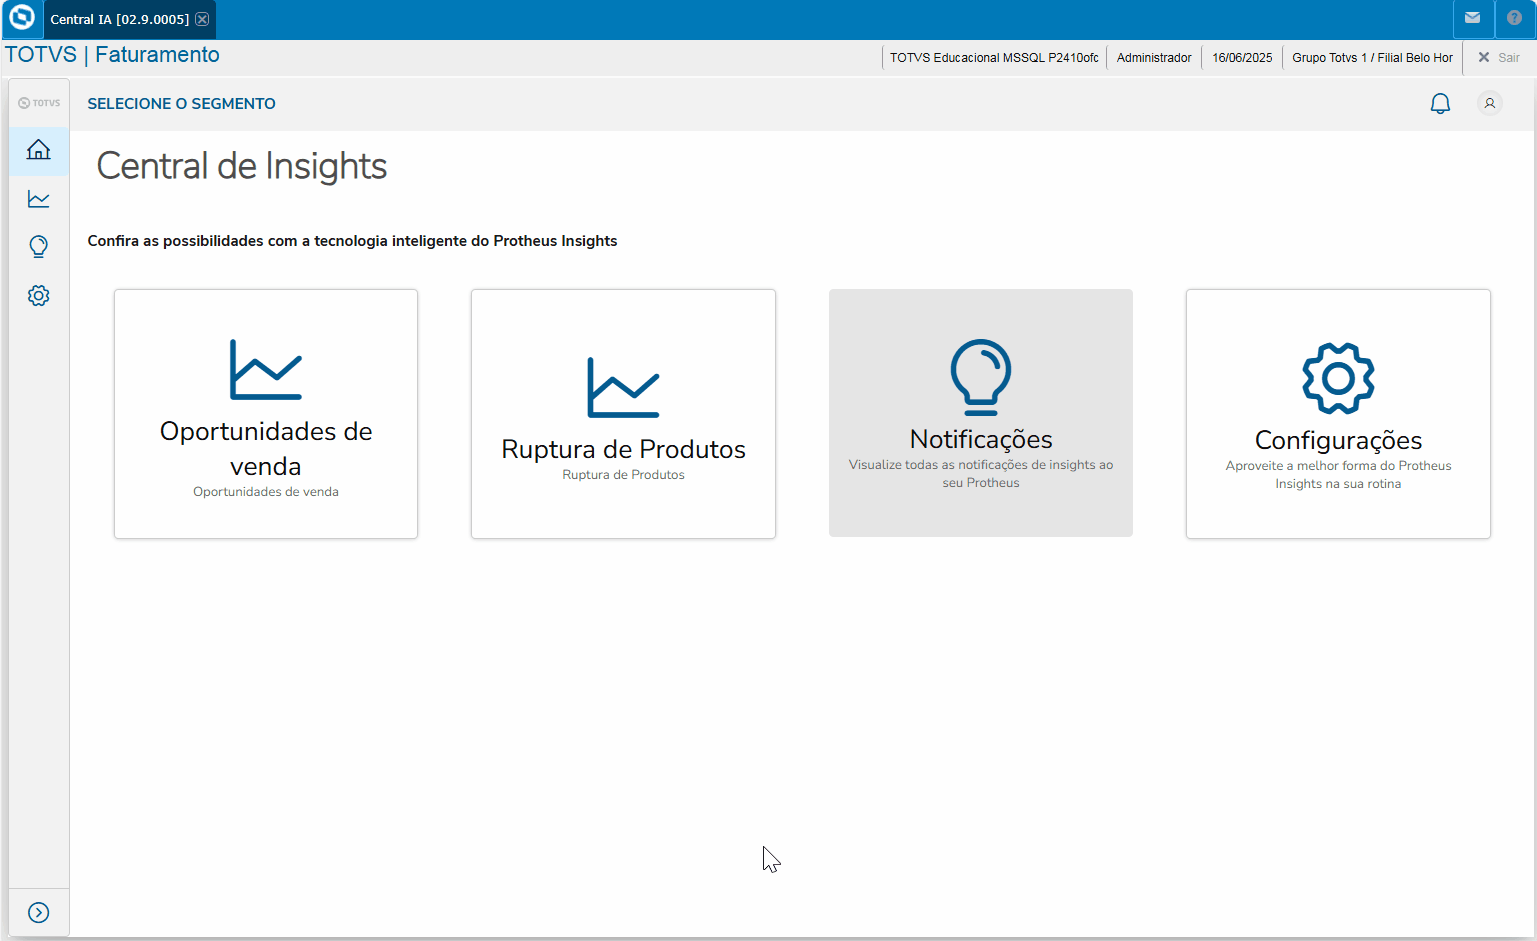Screen dimensions: 1537x941
Task: Click 'Aproveite a melhor forma do Protheus' description
Action: pyautogui.click(x=1338, y=475)
